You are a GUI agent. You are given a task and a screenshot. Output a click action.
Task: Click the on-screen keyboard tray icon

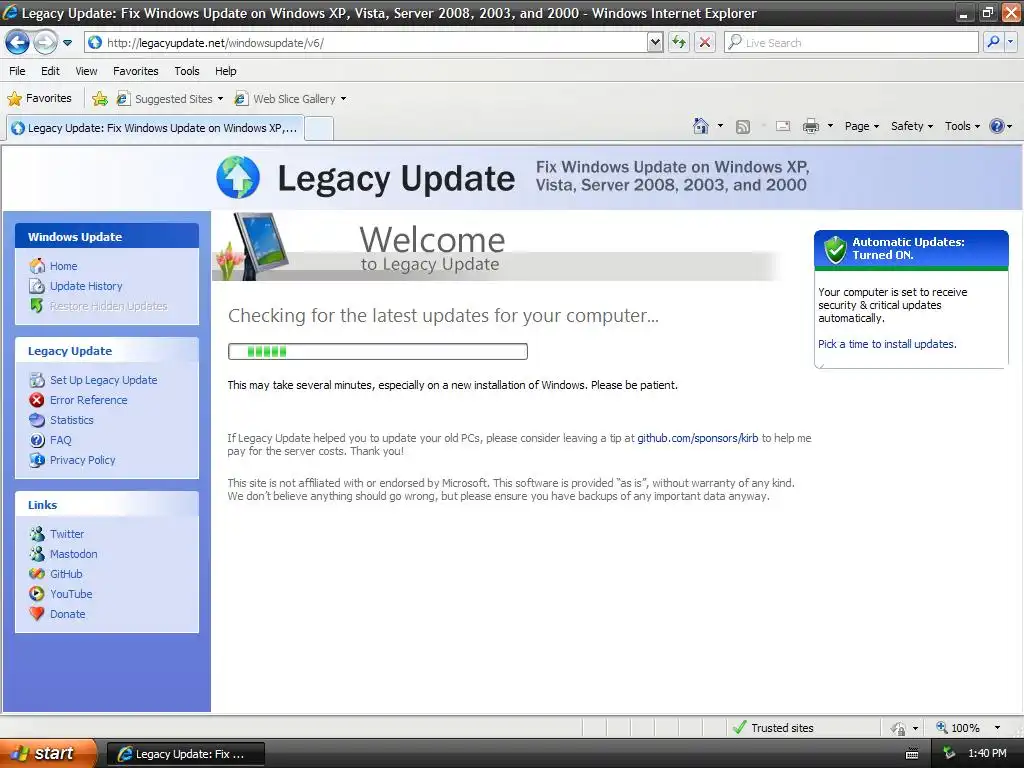pos(912,754)
